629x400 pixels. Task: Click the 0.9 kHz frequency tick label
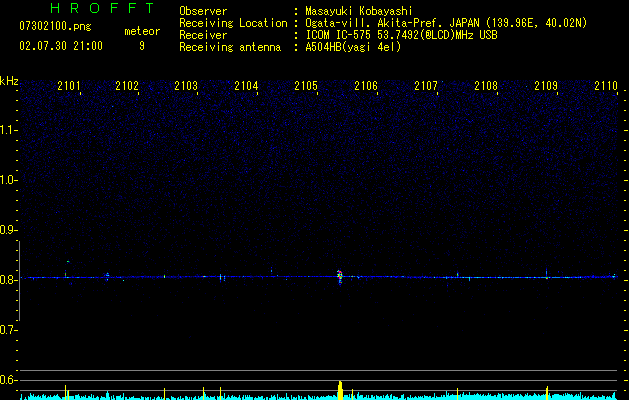coord(8,230)
